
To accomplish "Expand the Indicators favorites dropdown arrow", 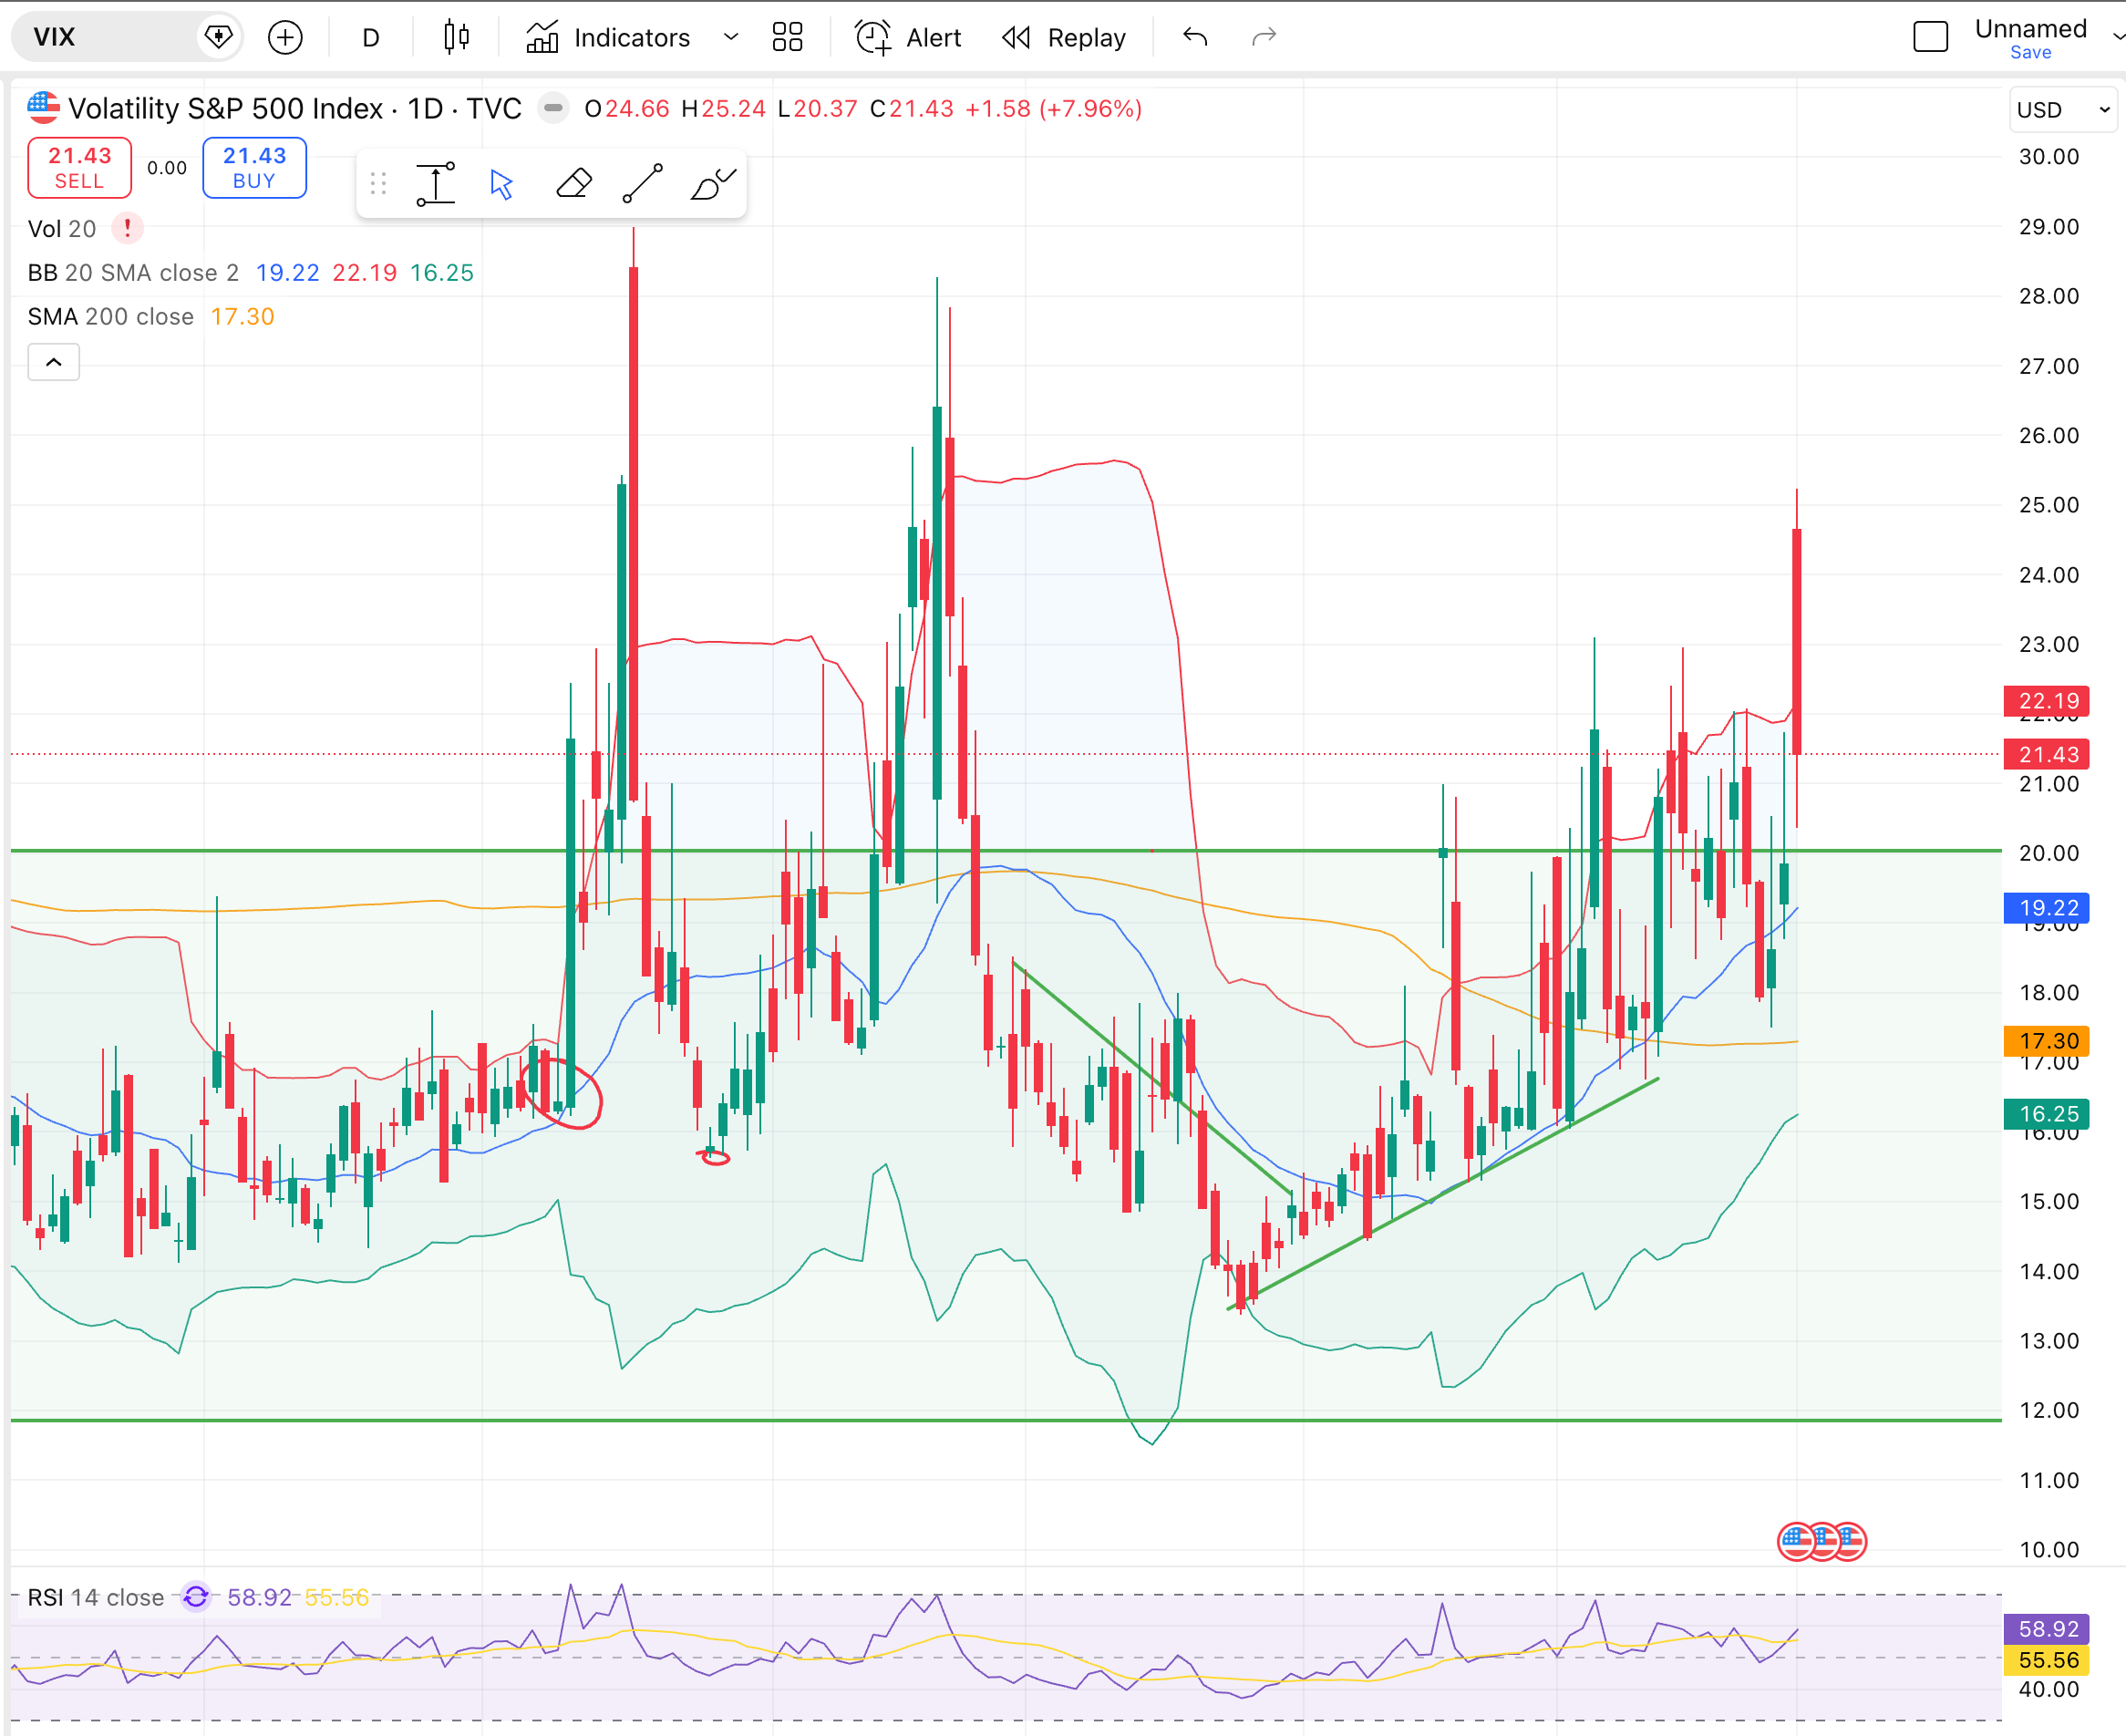I will click(x=731, y=38).
